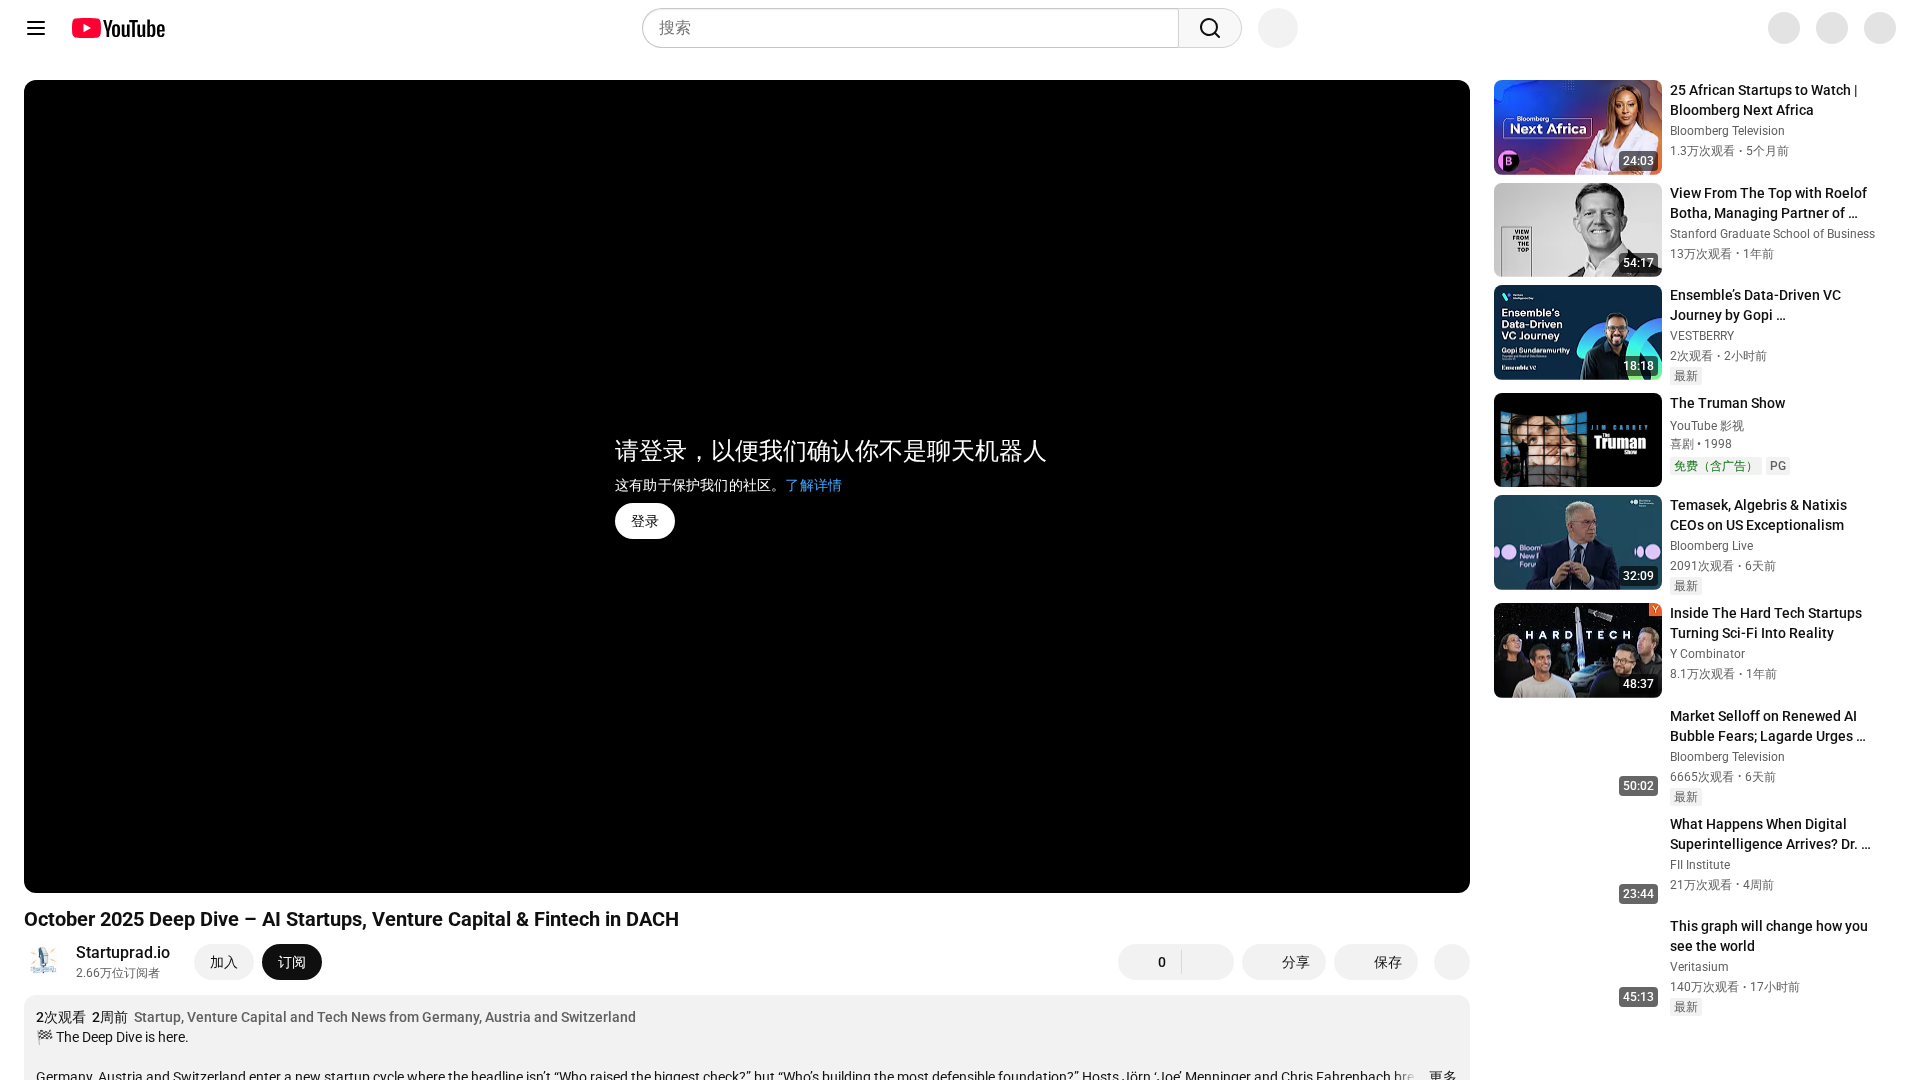Click the 登录 sign-in button
The image size is (1920, 1080).
(644, 521)
